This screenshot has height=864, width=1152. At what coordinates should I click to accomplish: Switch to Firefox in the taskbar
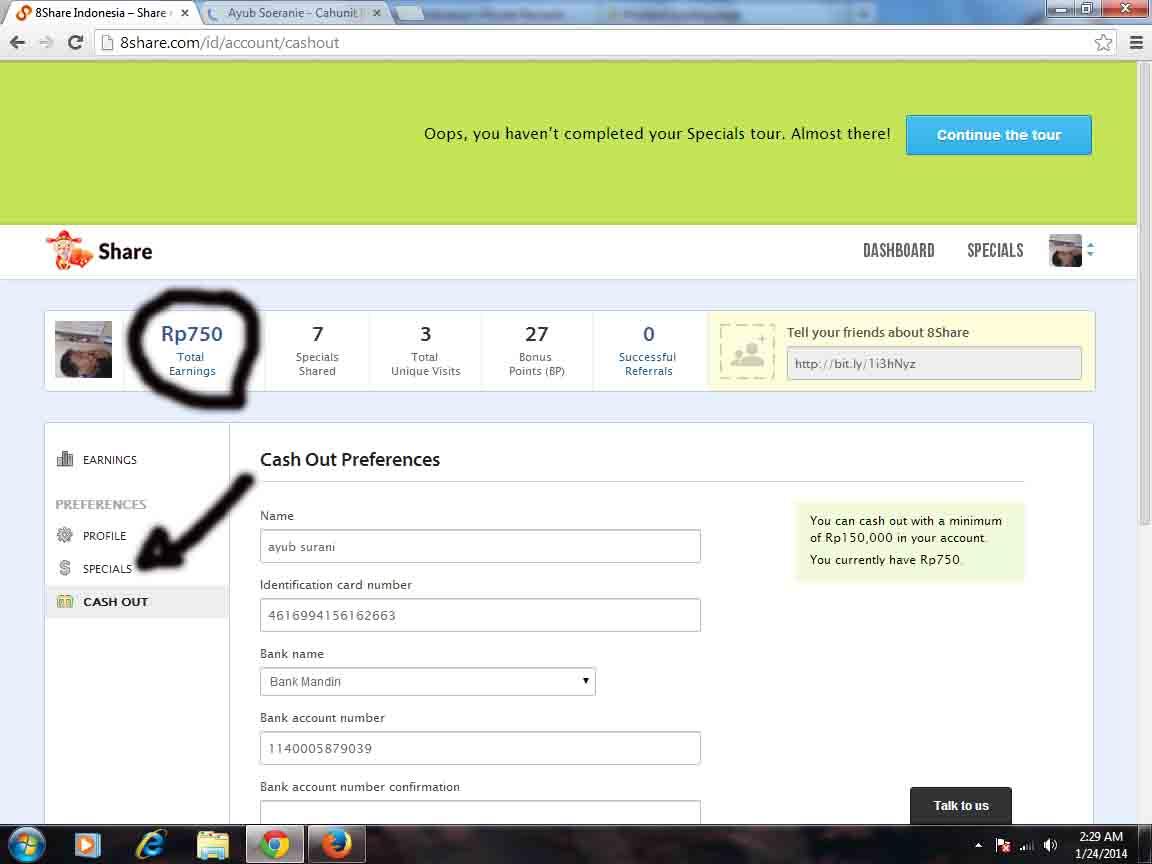336,844
